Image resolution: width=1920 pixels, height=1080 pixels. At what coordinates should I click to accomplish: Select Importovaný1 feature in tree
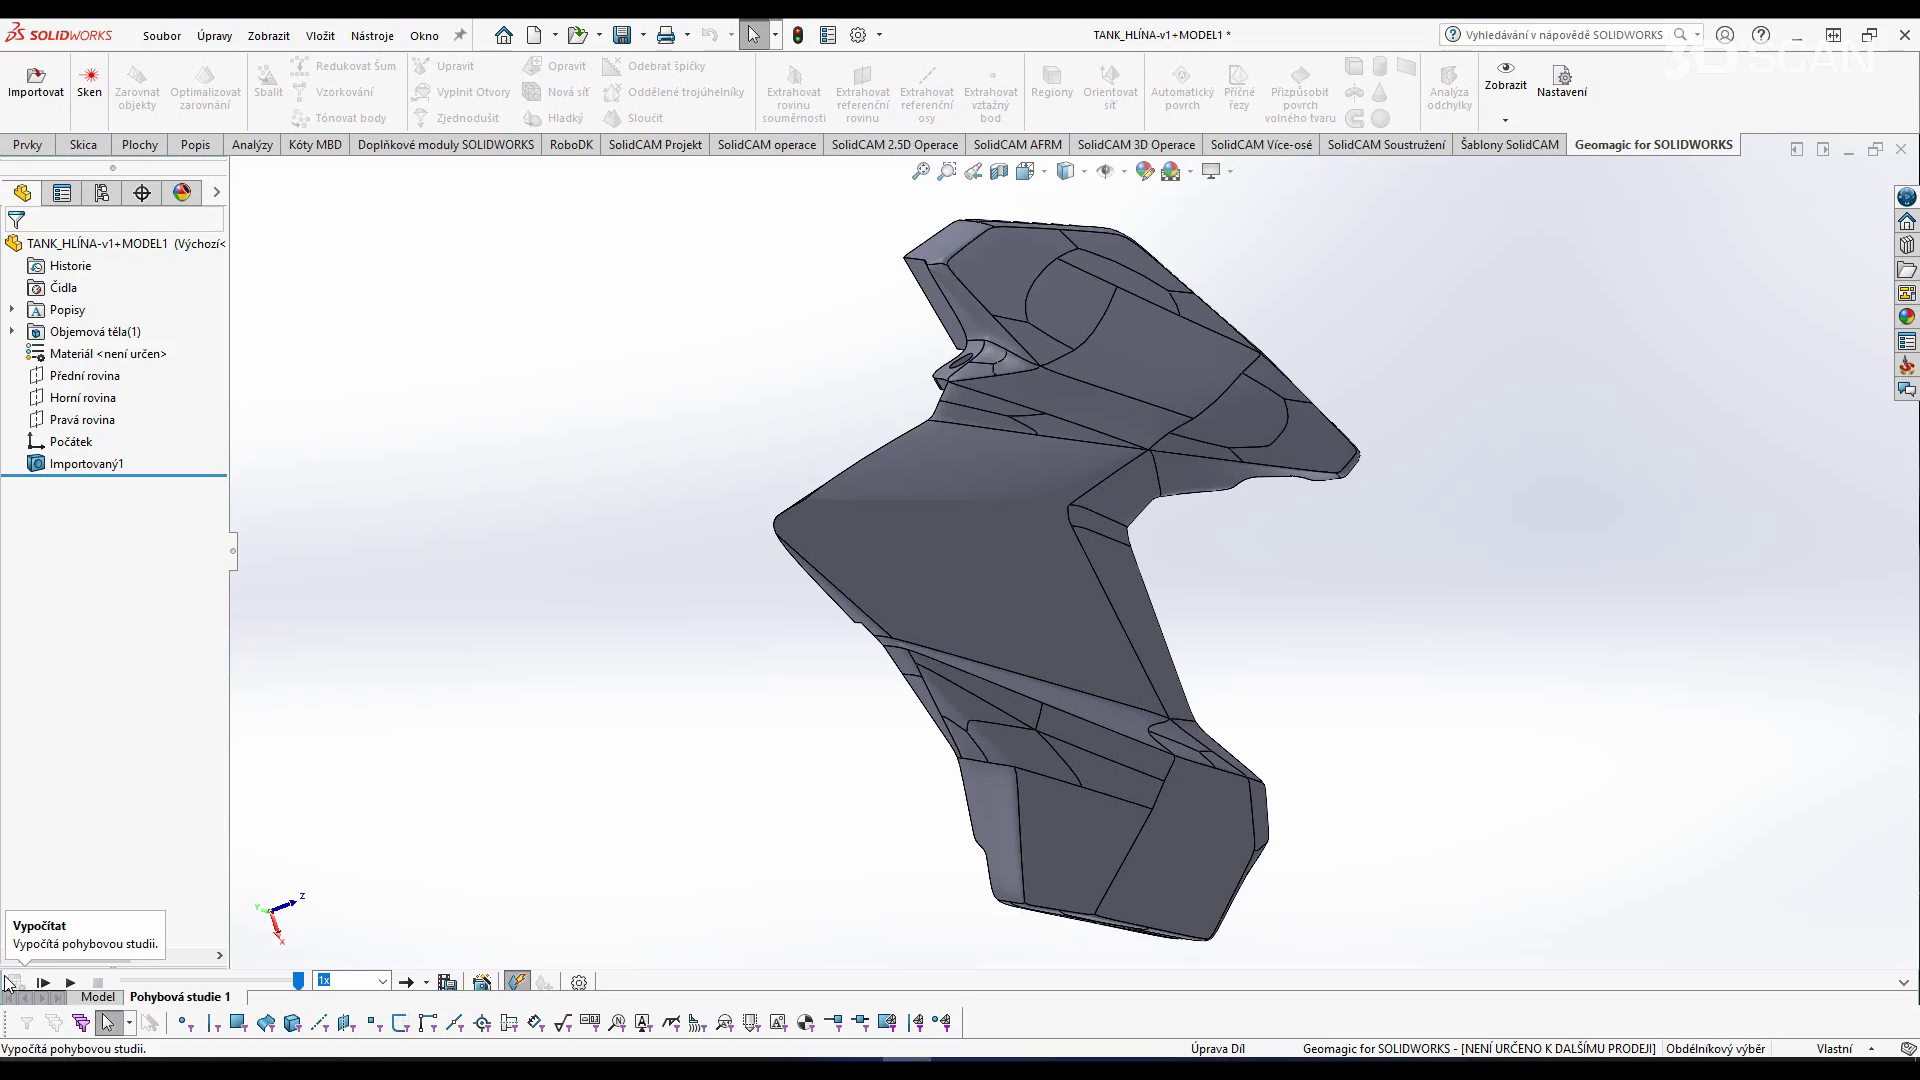[x=86, y=464]
